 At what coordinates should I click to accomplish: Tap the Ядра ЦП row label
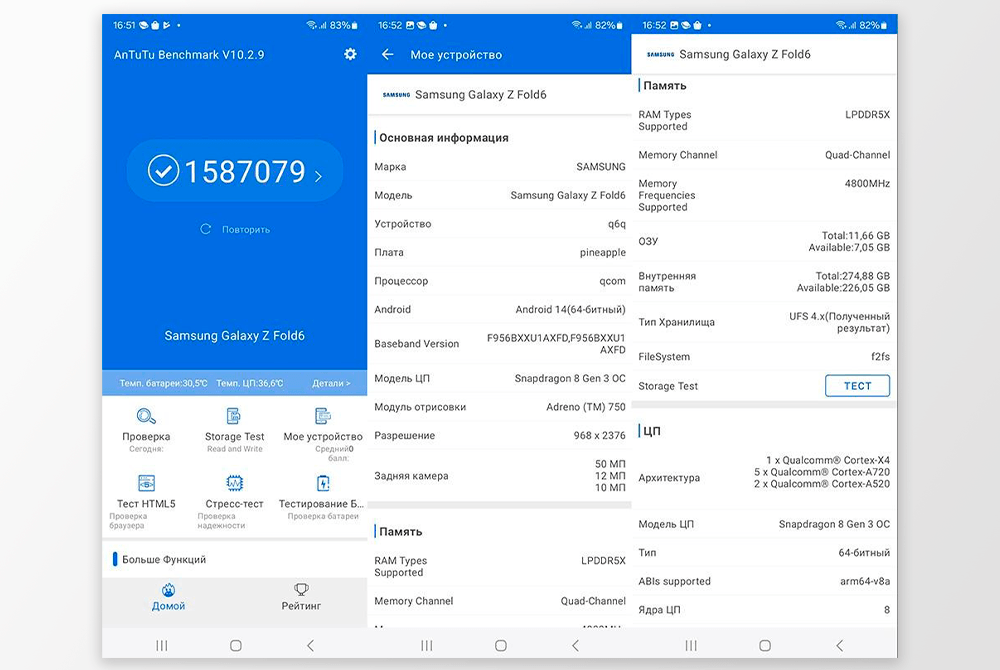(x=659, y=610)
